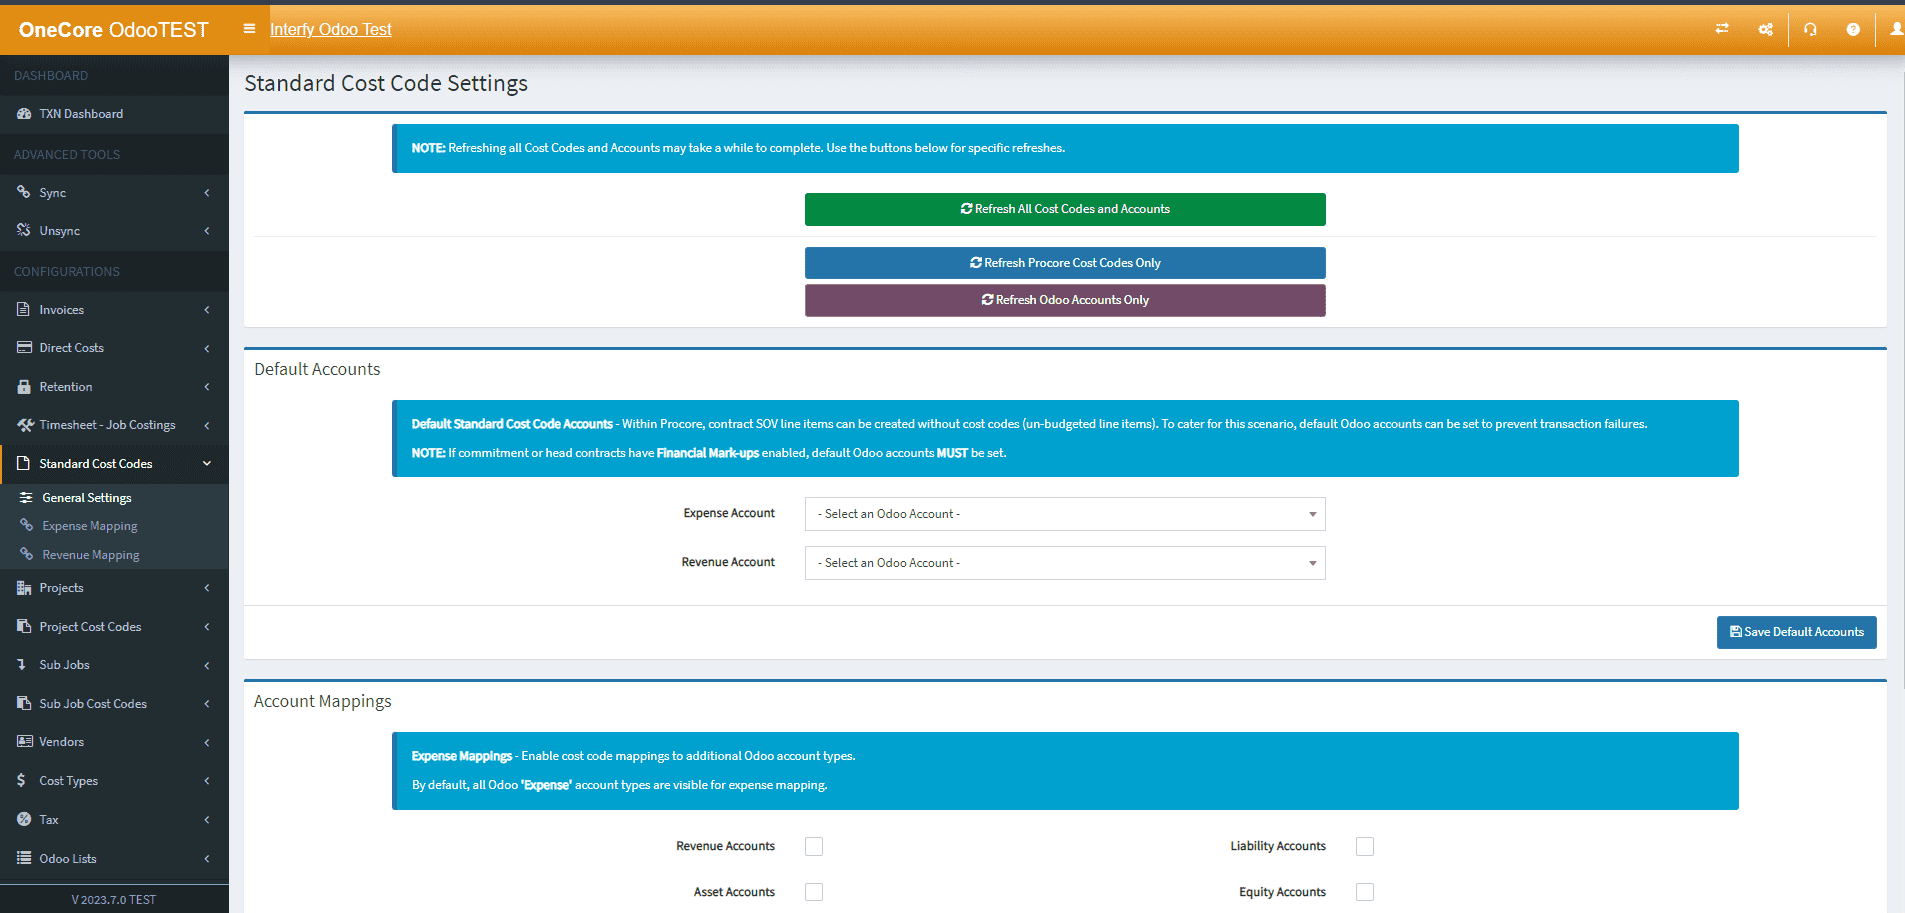
Task: Check the Asset Accounts checkbox
Action: (814, 892)
